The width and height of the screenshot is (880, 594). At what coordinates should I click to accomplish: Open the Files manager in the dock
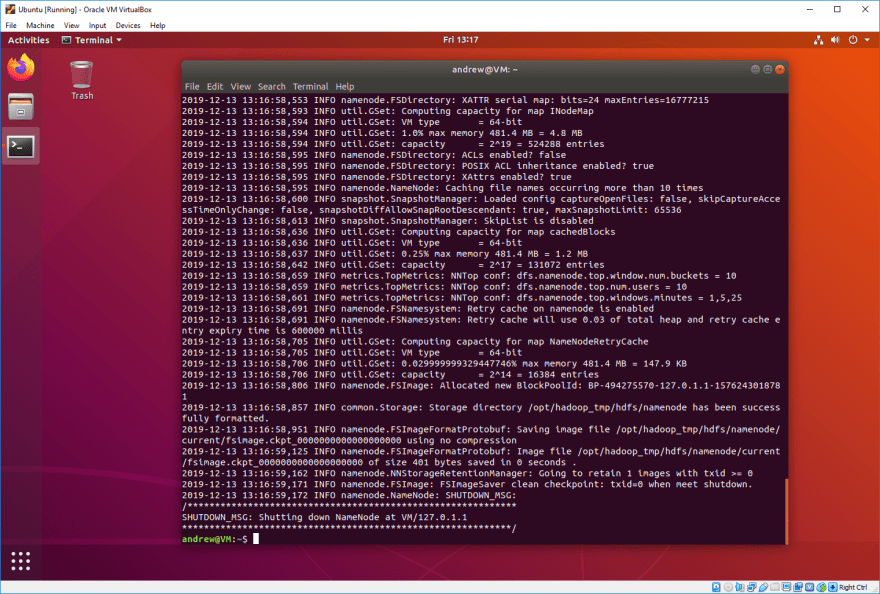click(21, 107)
